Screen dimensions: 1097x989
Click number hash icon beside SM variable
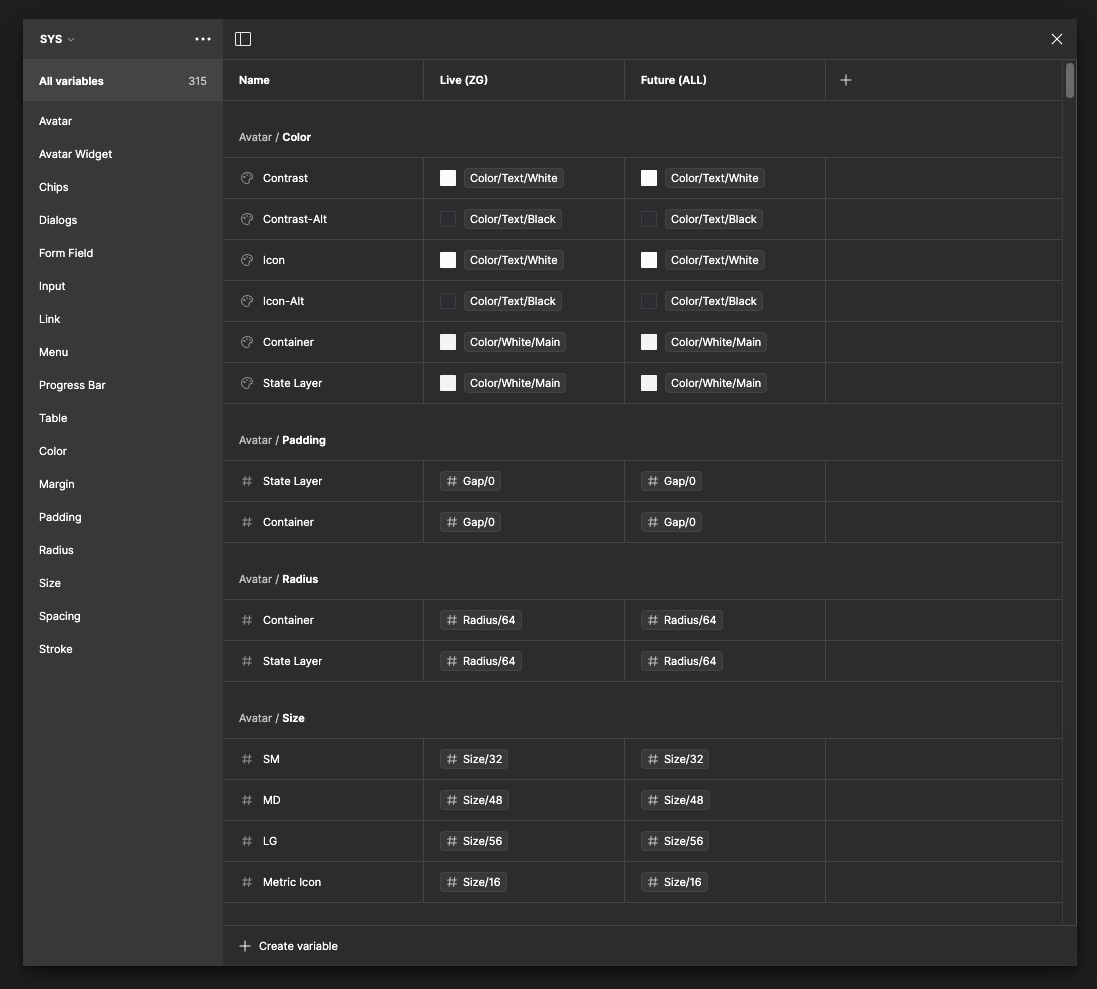tap(247, 759)
